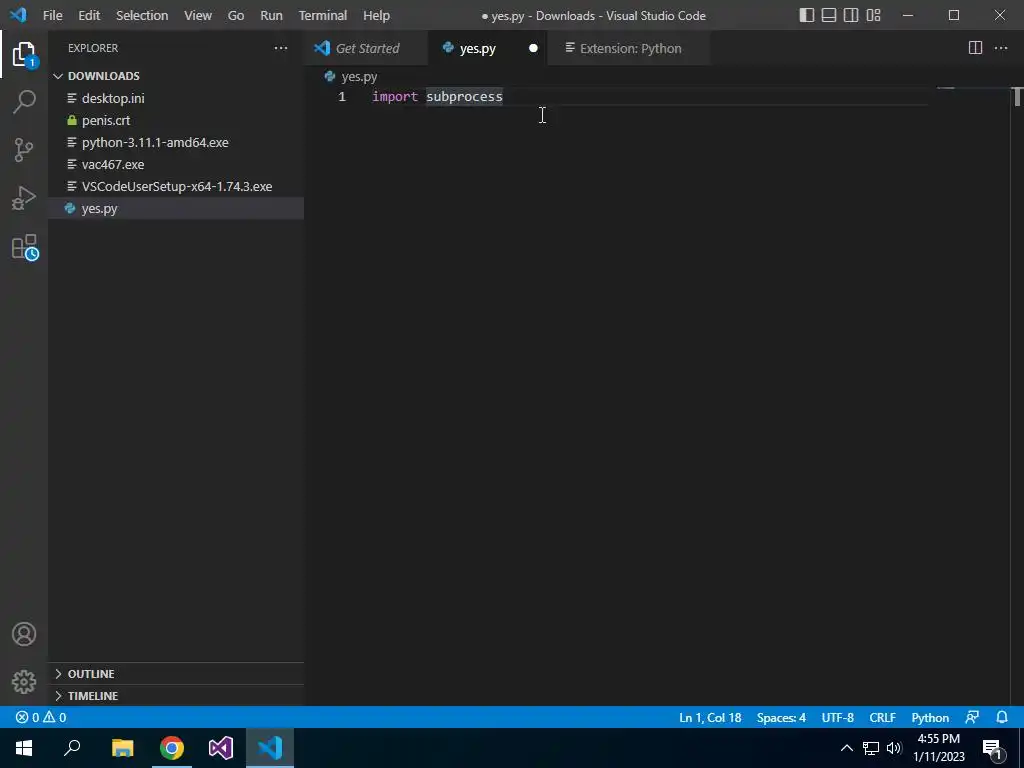
Task: Open penis.crt certificate file
Action: (176, 120)
